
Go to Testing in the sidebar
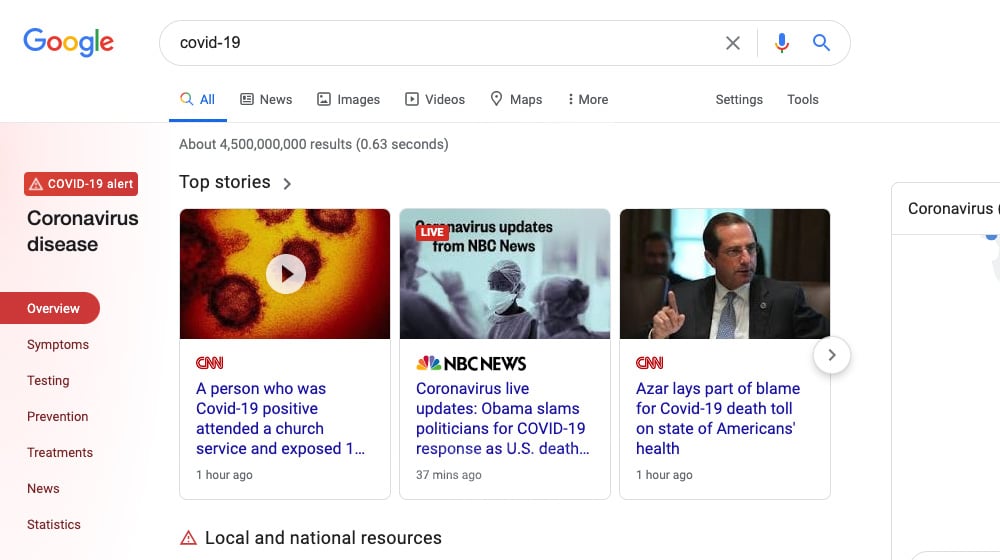coord(48,381)
